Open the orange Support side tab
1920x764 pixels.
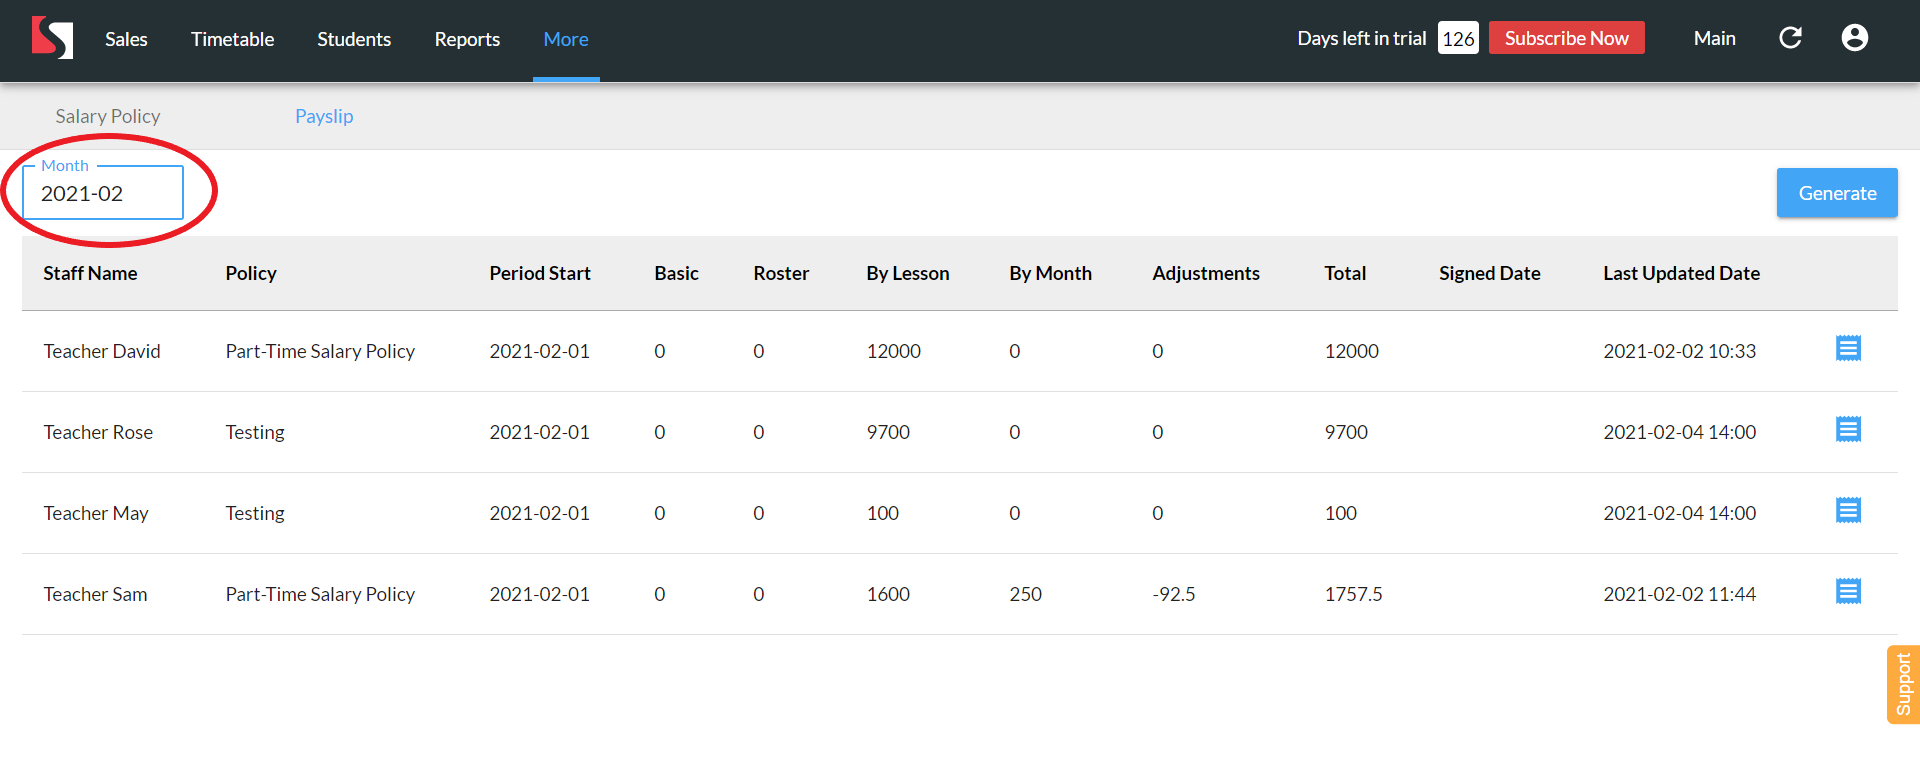click(1903, 684)
